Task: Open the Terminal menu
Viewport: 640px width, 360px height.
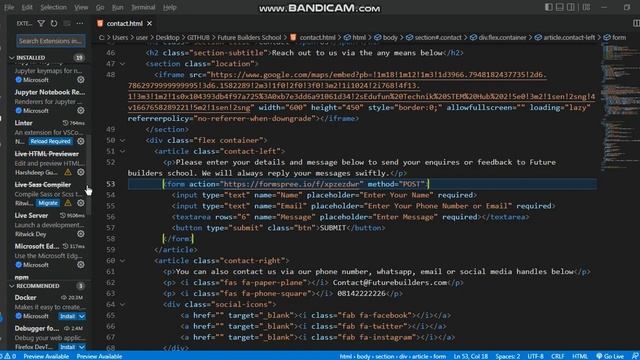Action: tap(143, 7)
